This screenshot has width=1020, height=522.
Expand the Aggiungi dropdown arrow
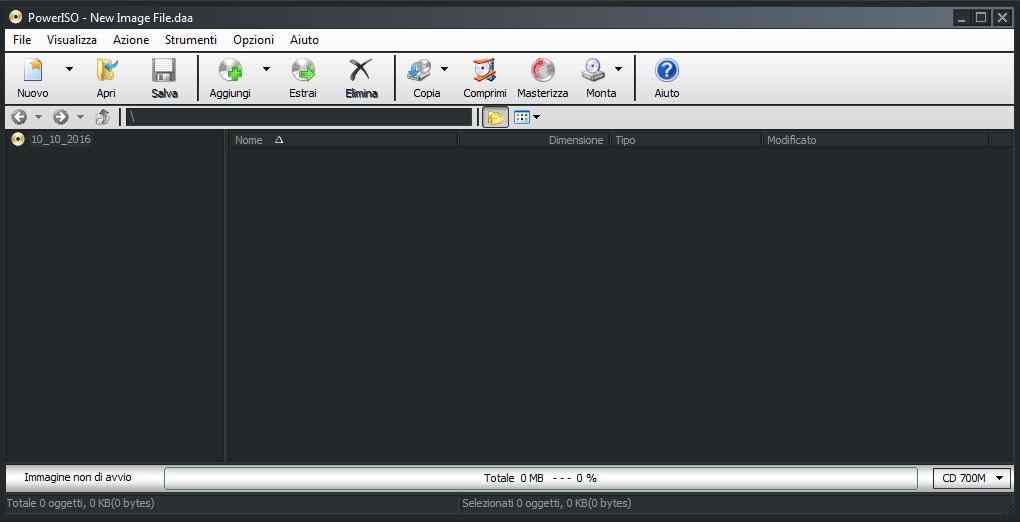coord(266,68)
